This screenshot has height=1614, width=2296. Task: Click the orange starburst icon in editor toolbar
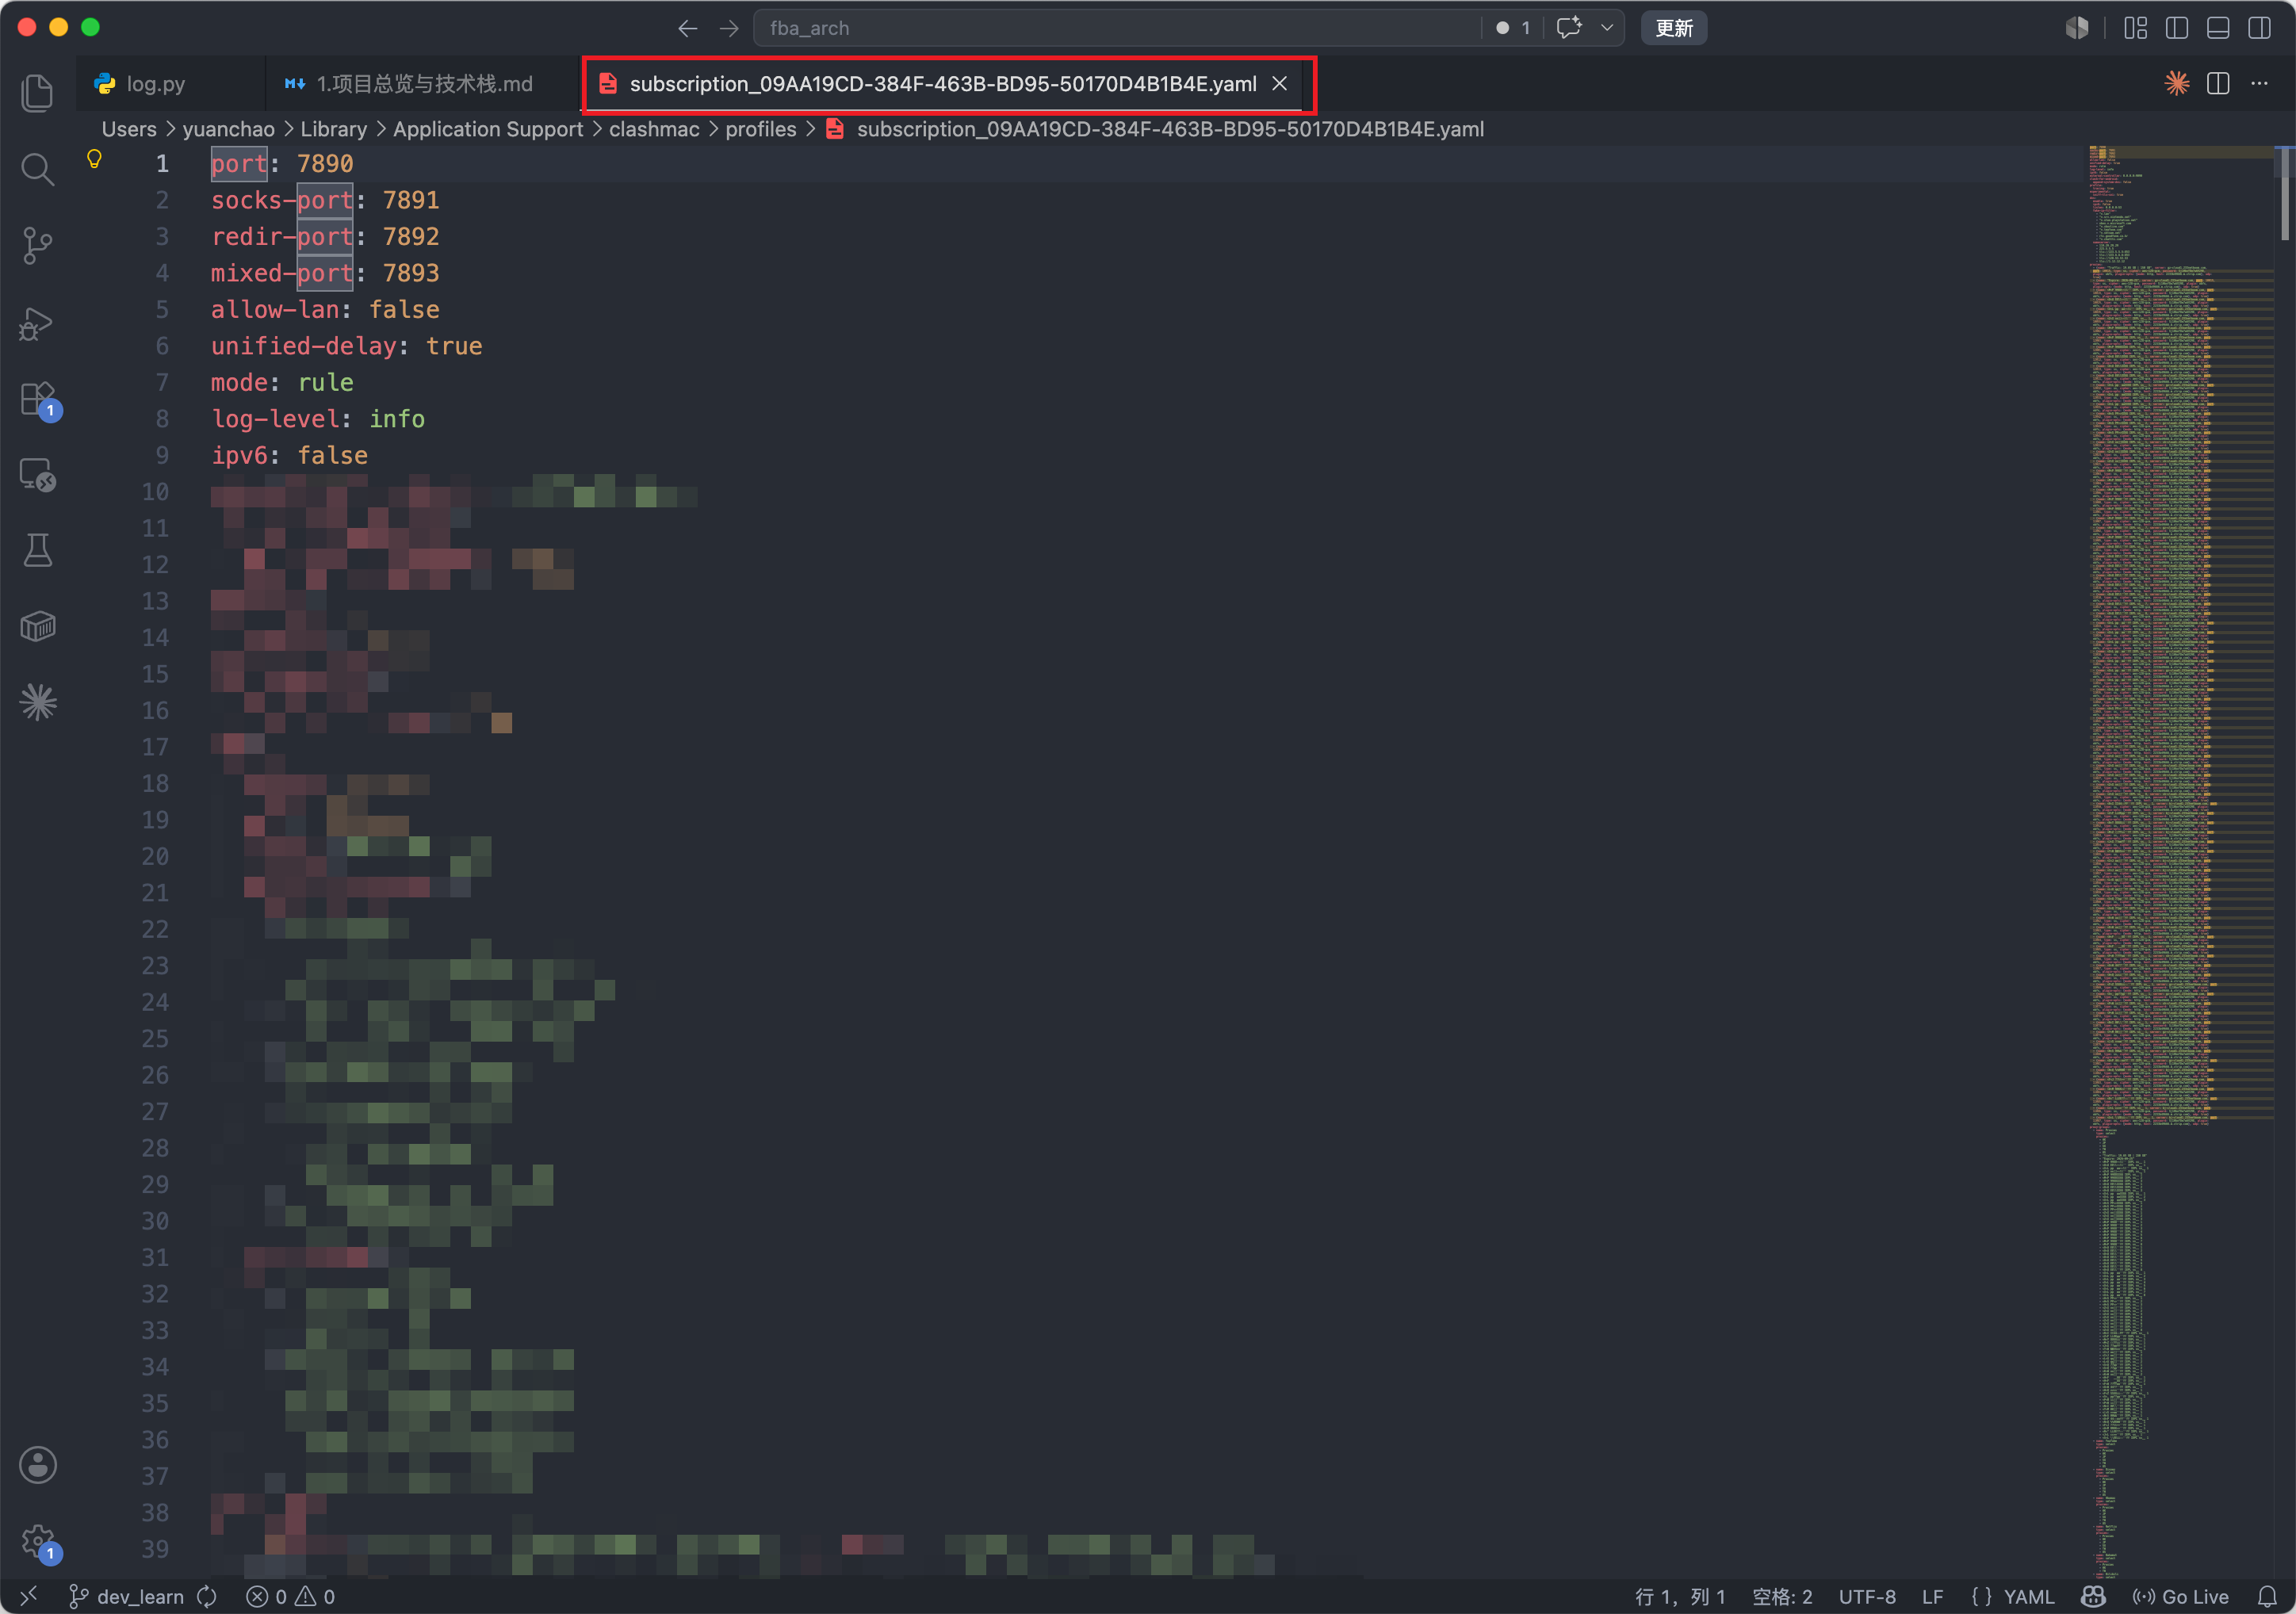pos(2177,84)
